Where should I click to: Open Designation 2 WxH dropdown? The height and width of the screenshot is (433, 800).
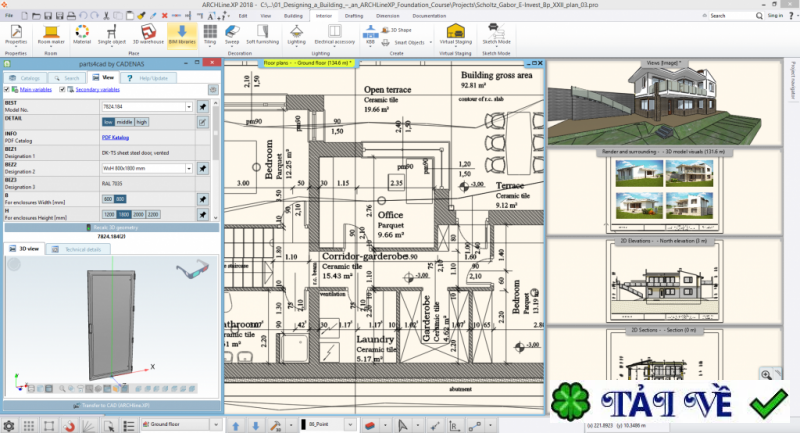[188, 168]
